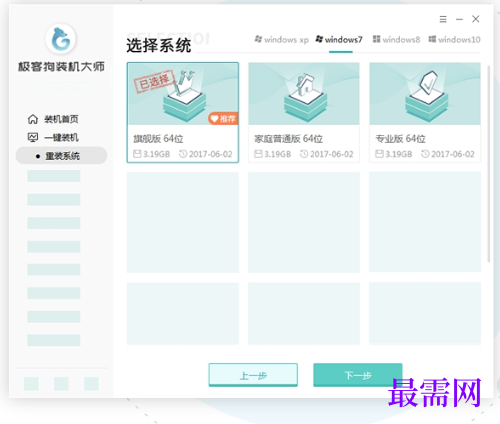Switch to the windows xp tab
The width and height of the screenshot is (500, 424).
pos(282,40)
